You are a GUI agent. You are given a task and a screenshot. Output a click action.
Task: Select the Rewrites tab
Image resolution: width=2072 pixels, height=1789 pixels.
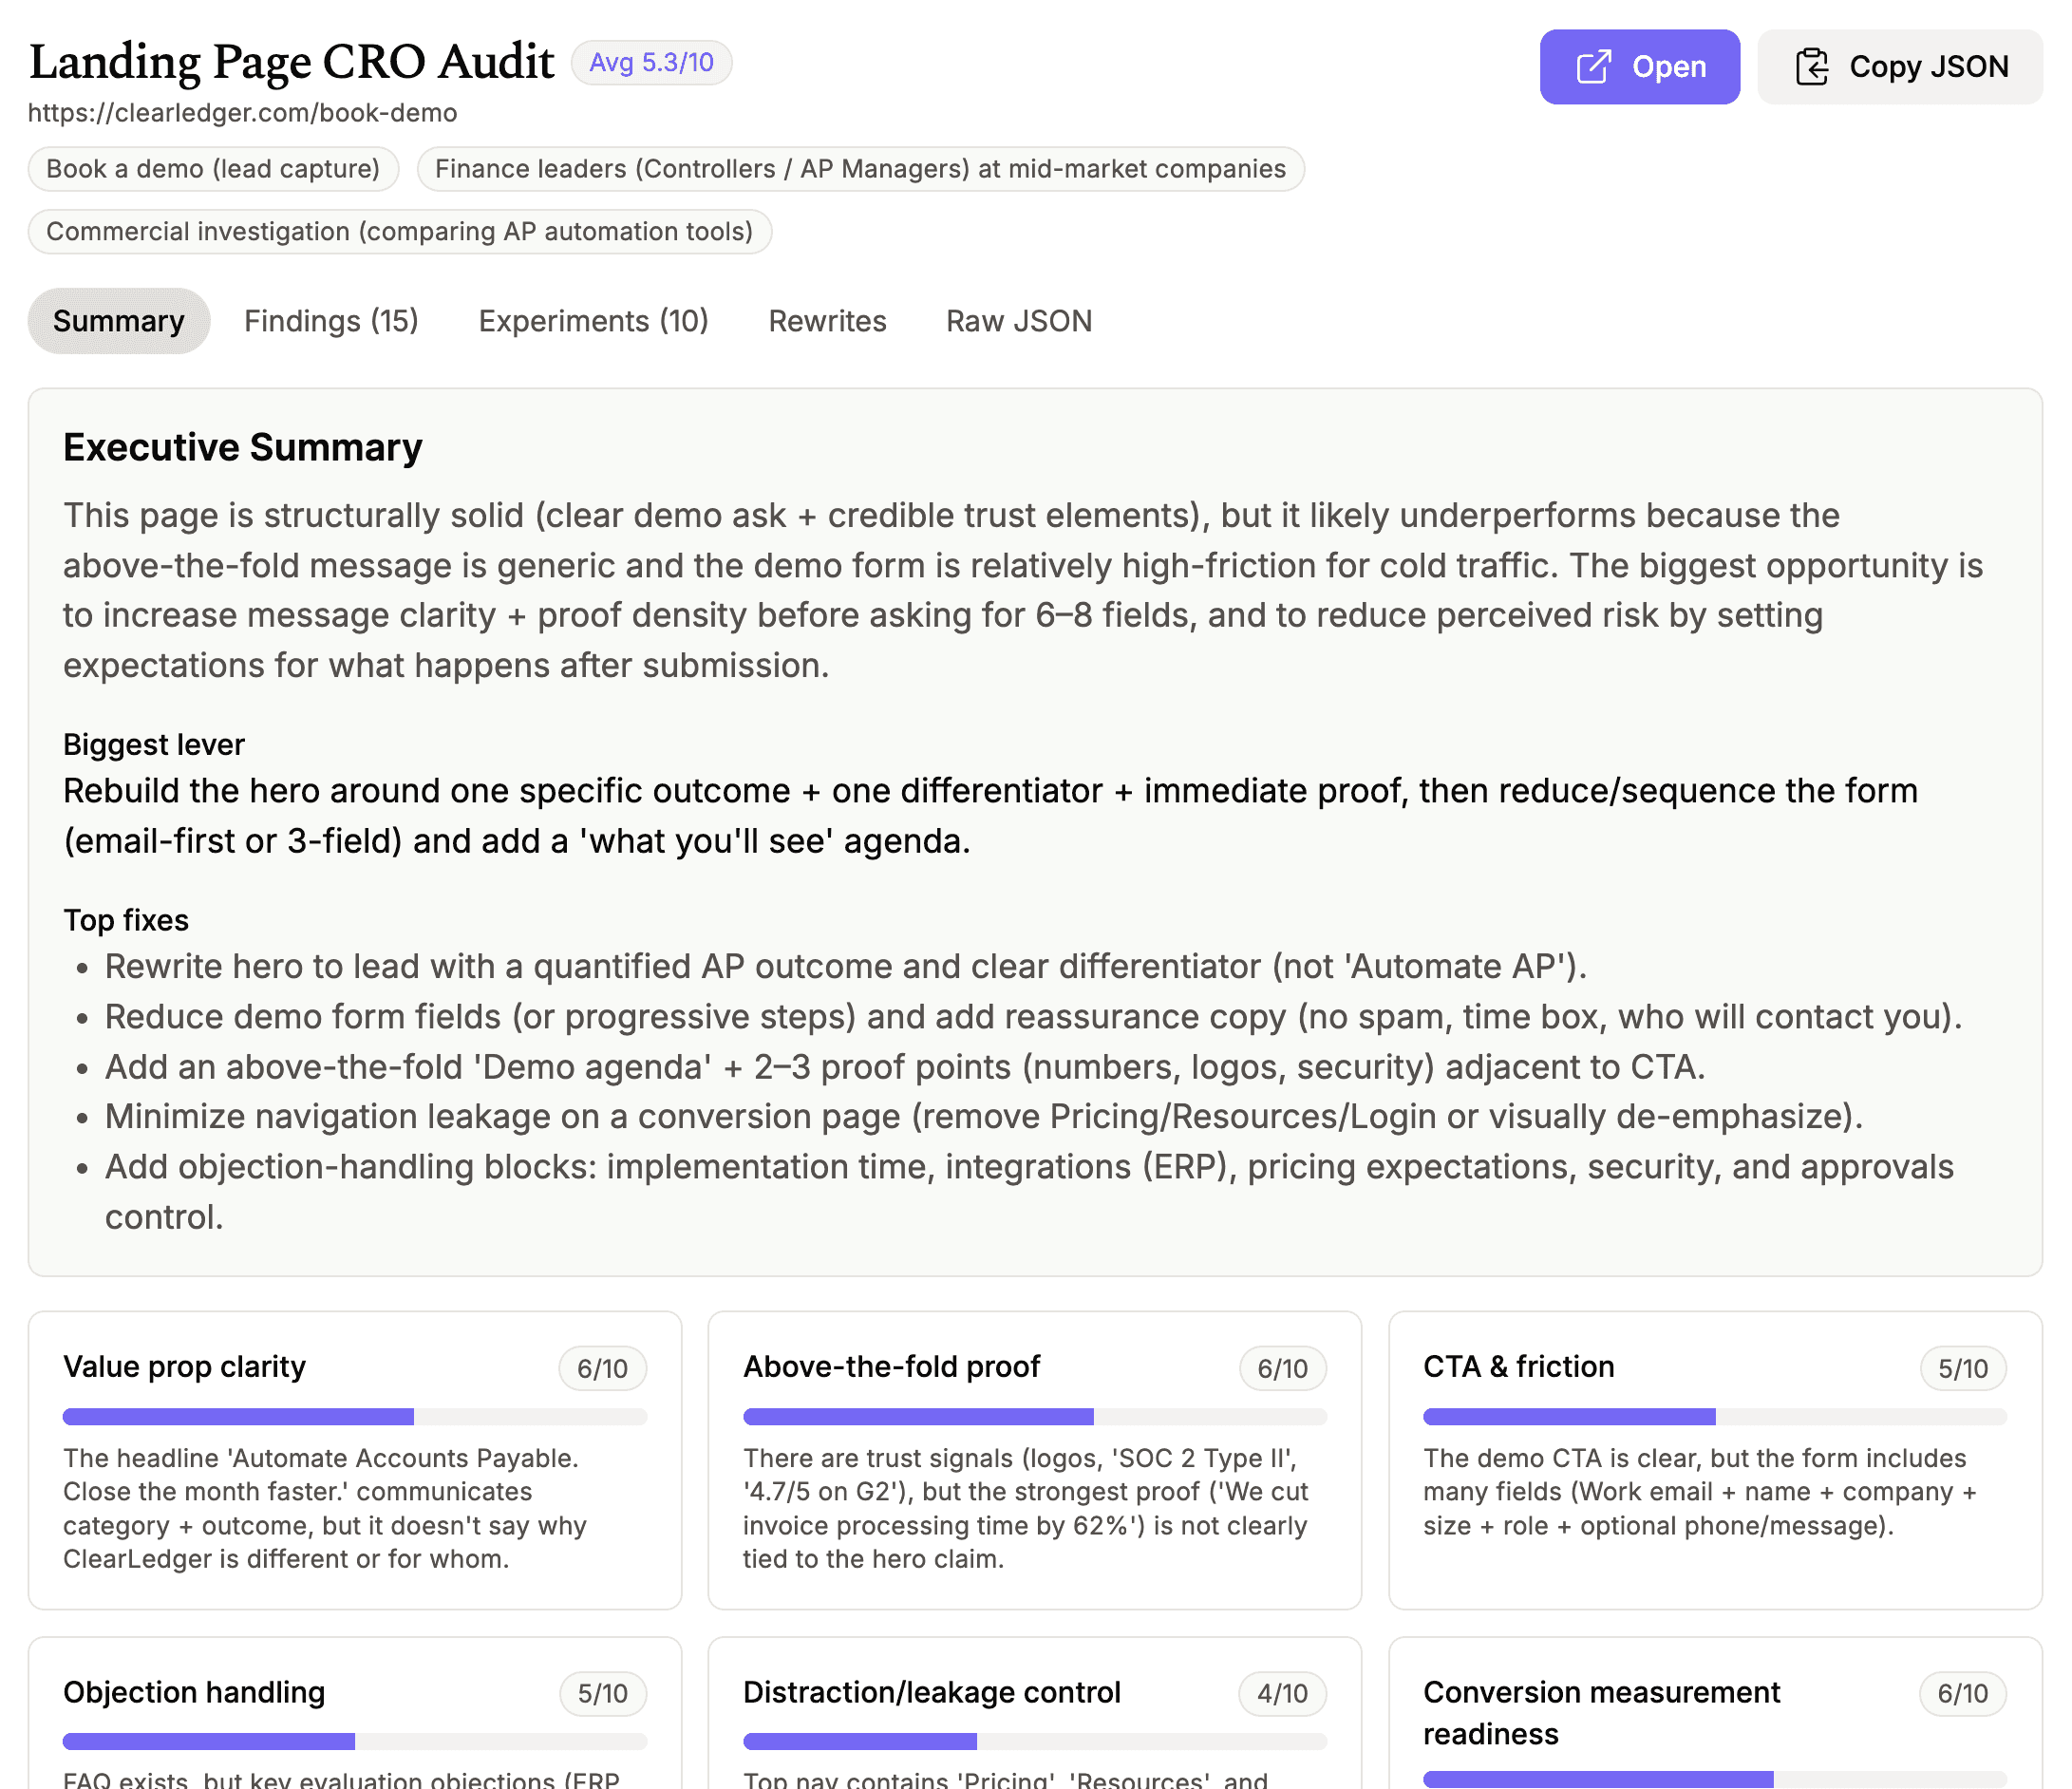coord(827,321)
